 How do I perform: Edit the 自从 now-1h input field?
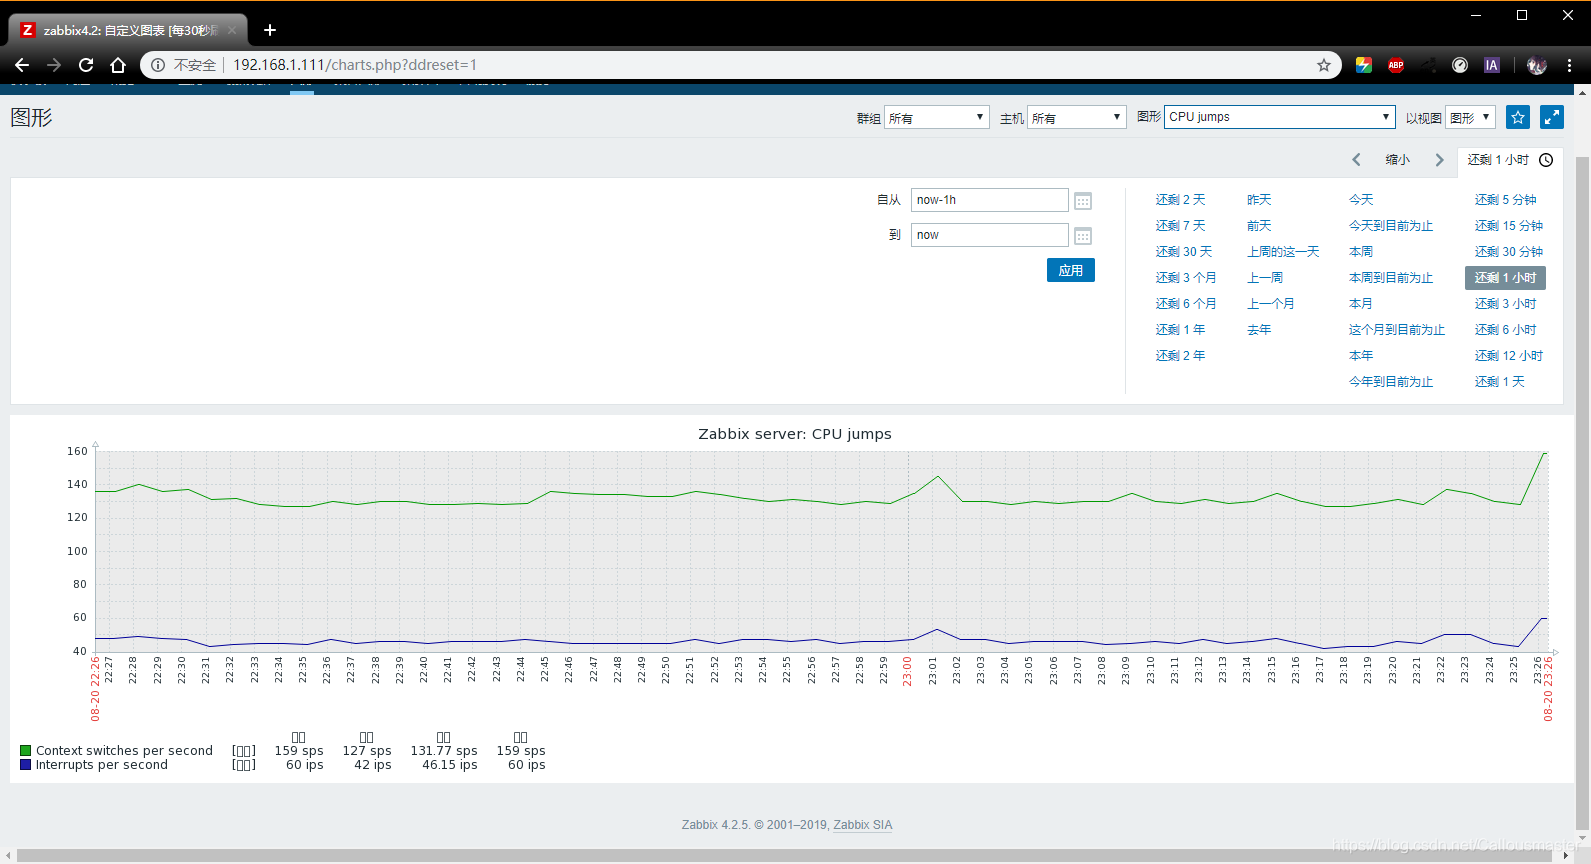click(990, 200)
